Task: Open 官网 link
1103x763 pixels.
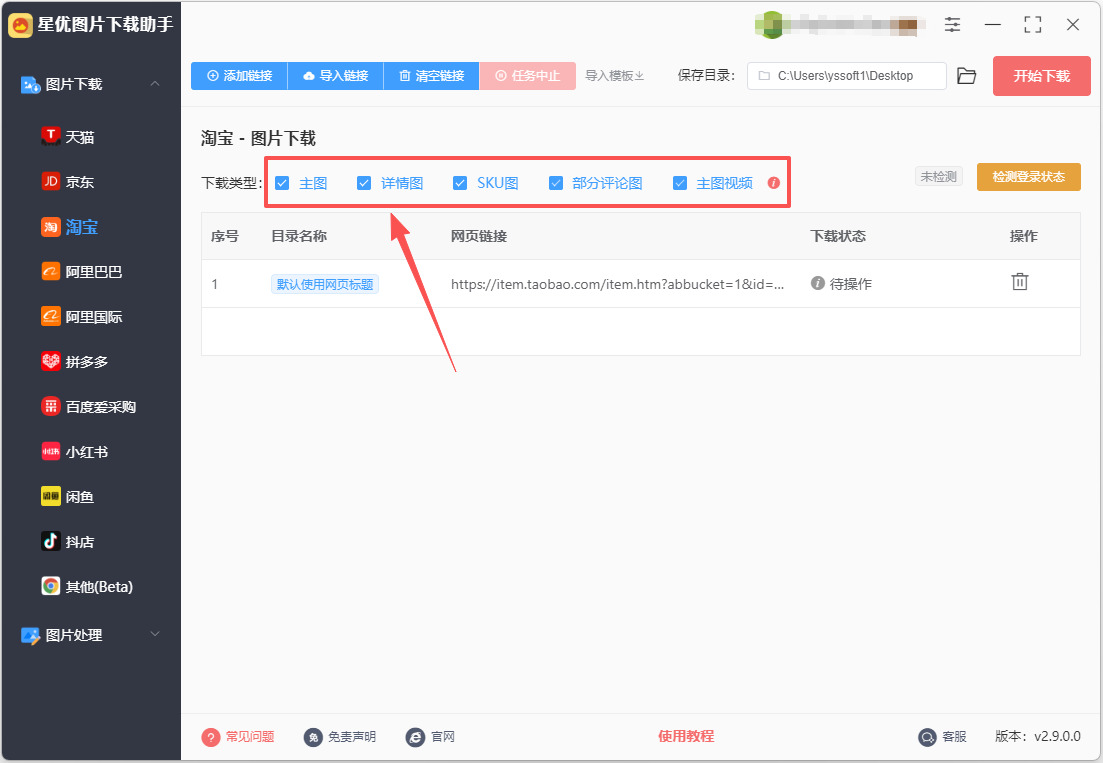Action: pyautogui.click(x=431, y=736)
